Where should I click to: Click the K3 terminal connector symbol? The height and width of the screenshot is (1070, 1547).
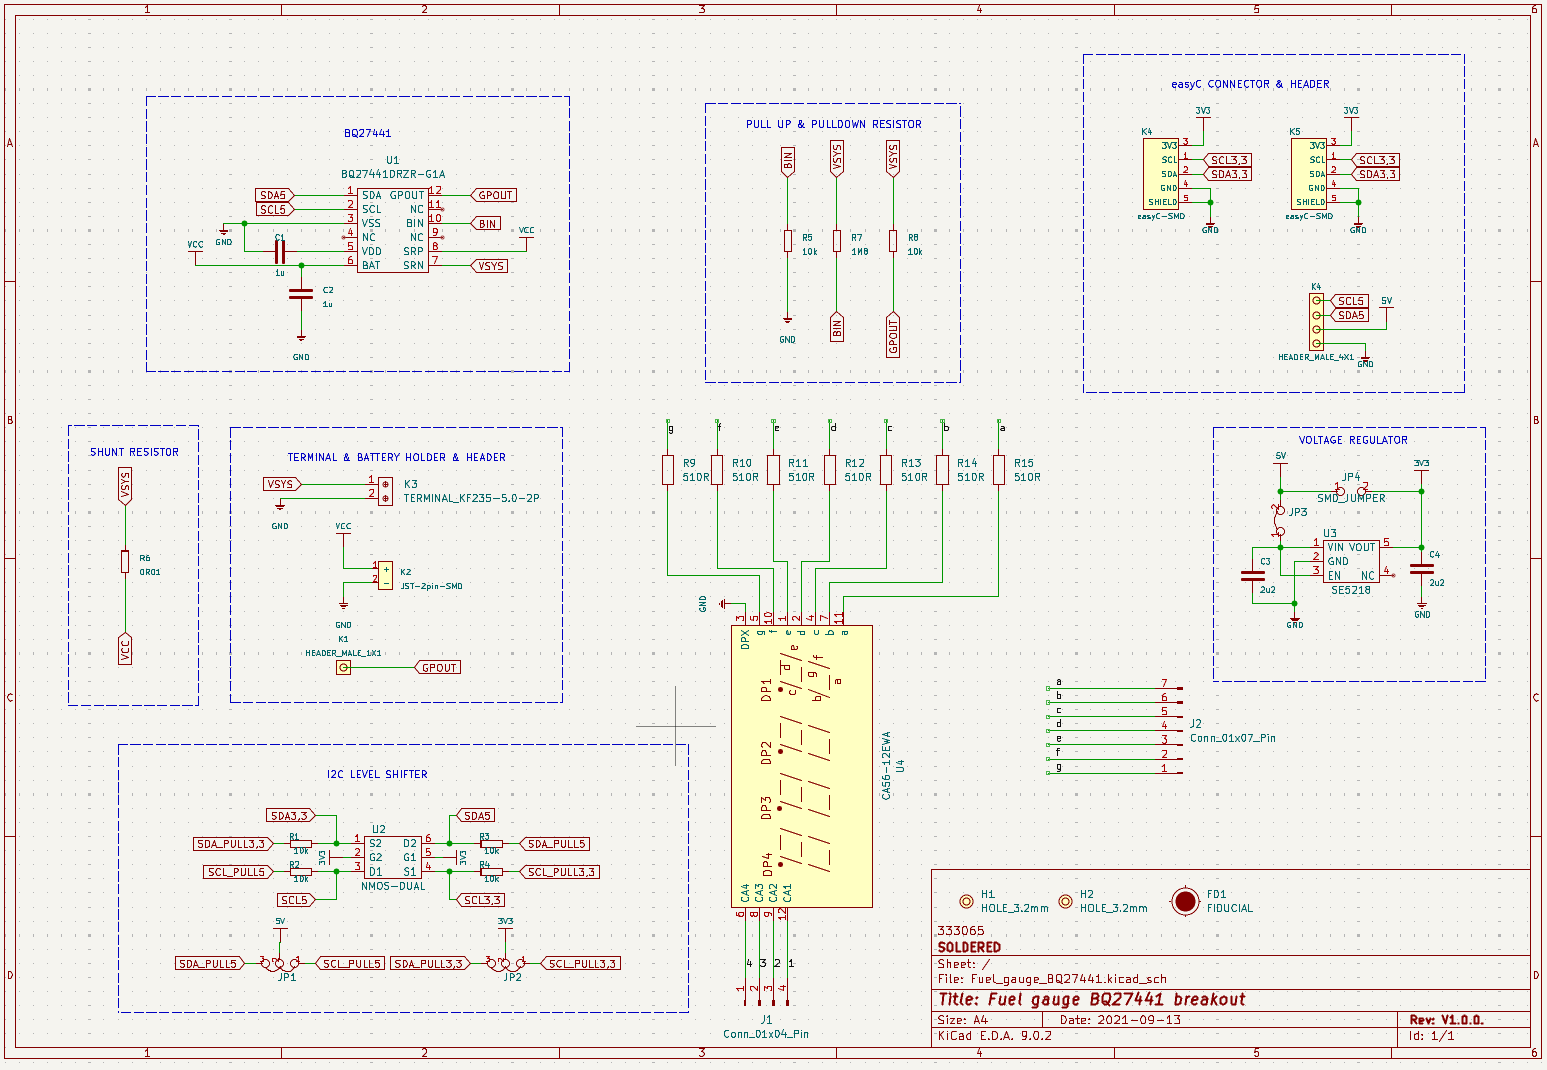coord(385,490)
